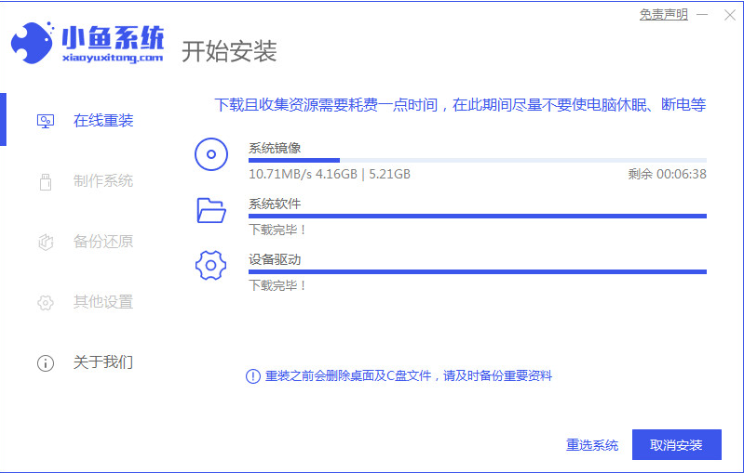The width and height of the screenshot is (745, 476).
Task: Click the blue info icon beside backup warning
Action: click(253, 376)
